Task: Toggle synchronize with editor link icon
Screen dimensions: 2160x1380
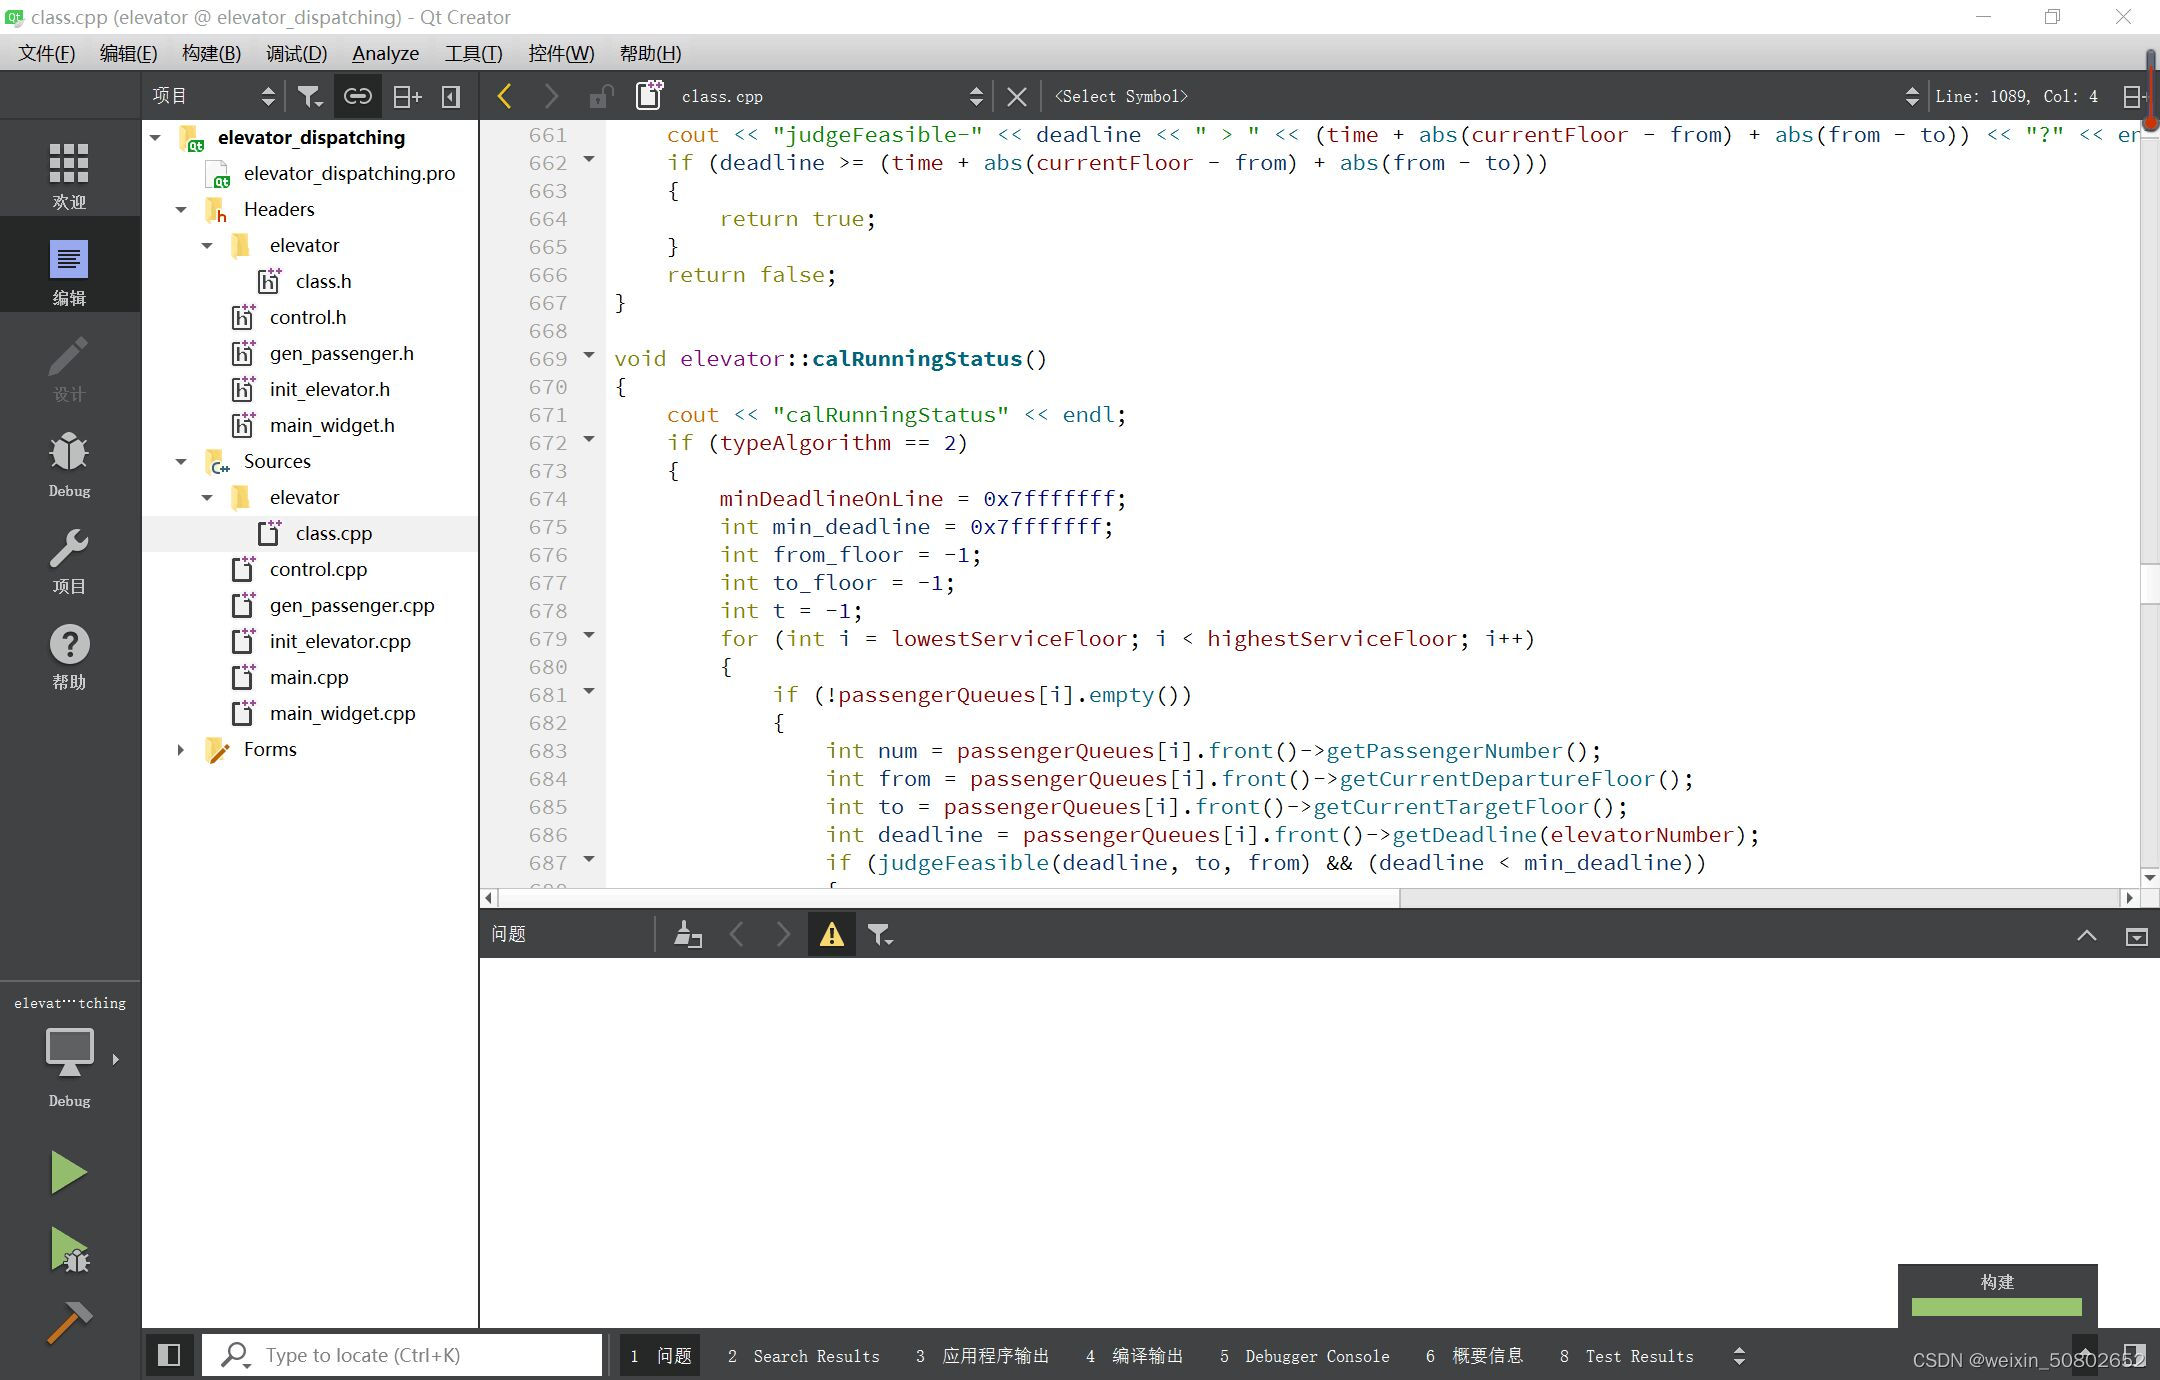Action: [357, 96]
